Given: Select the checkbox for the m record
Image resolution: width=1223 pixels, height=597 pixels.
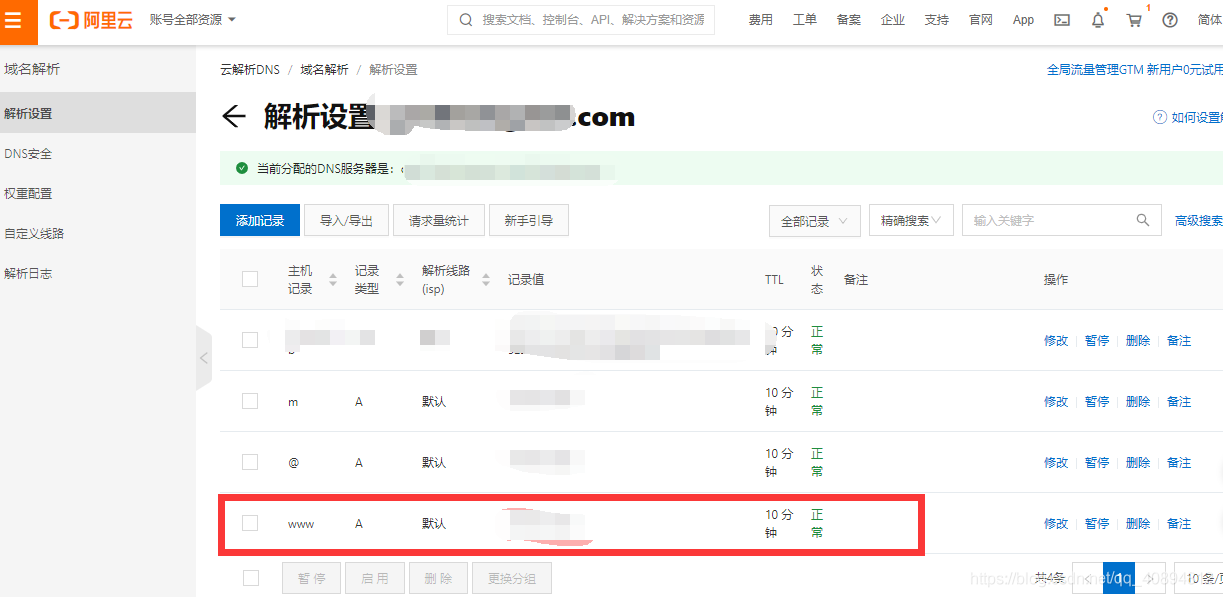Looking at the screenshot, I should click(250, 401).
